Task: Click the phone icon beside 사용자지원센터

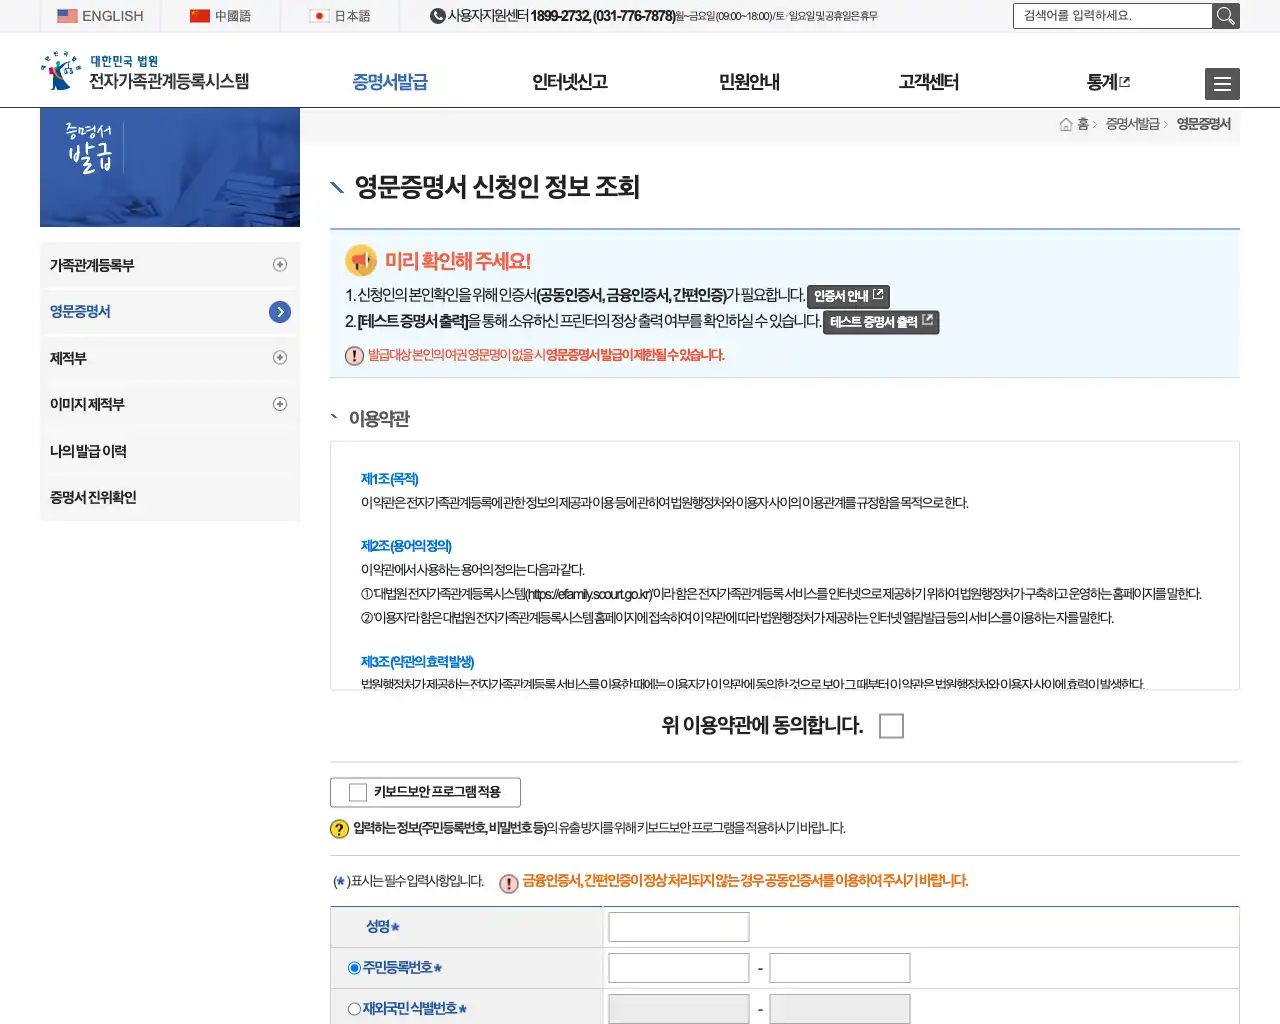Action: click(x=436, y=16)
